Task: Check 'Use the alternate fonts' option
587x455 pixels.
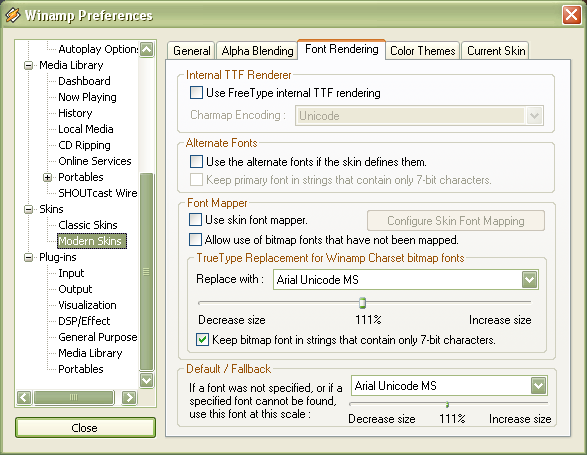Action: point(196,161)
